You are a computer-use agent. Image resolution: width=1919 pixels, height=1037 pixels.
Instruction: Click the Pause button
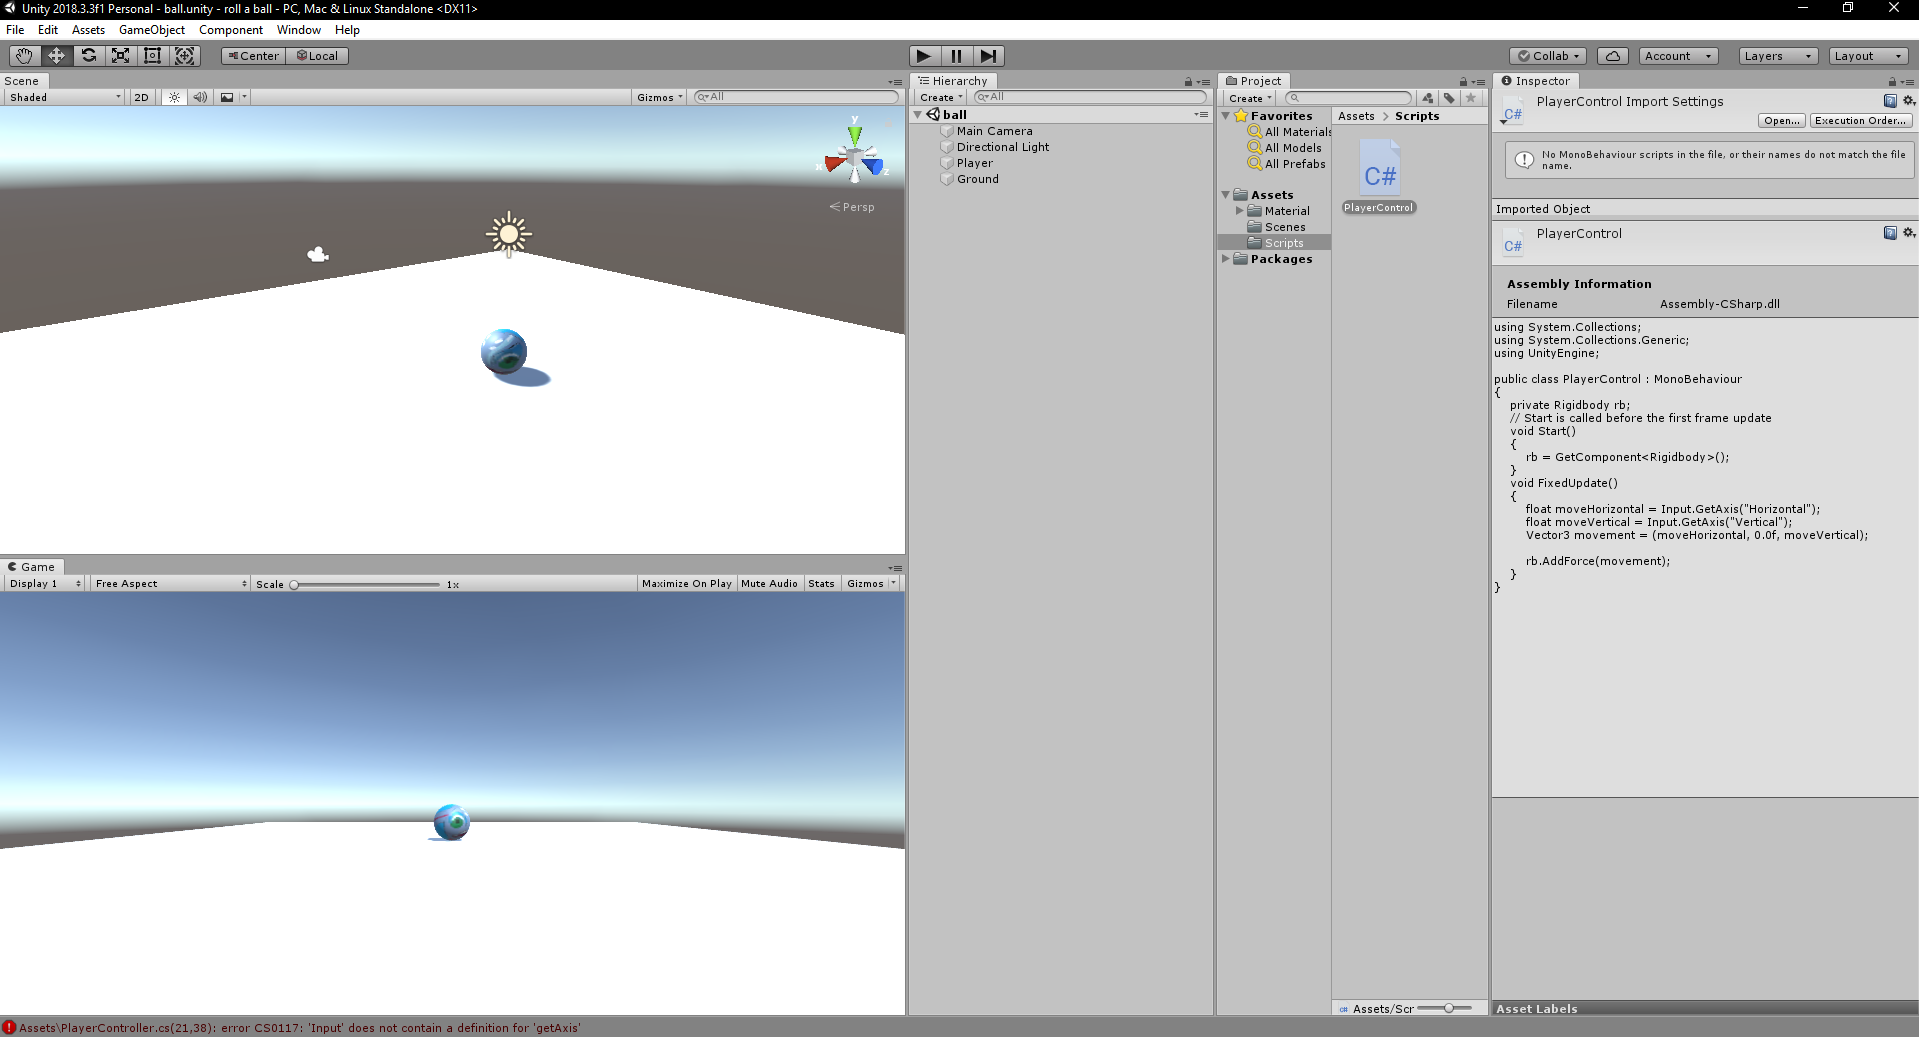956,56
